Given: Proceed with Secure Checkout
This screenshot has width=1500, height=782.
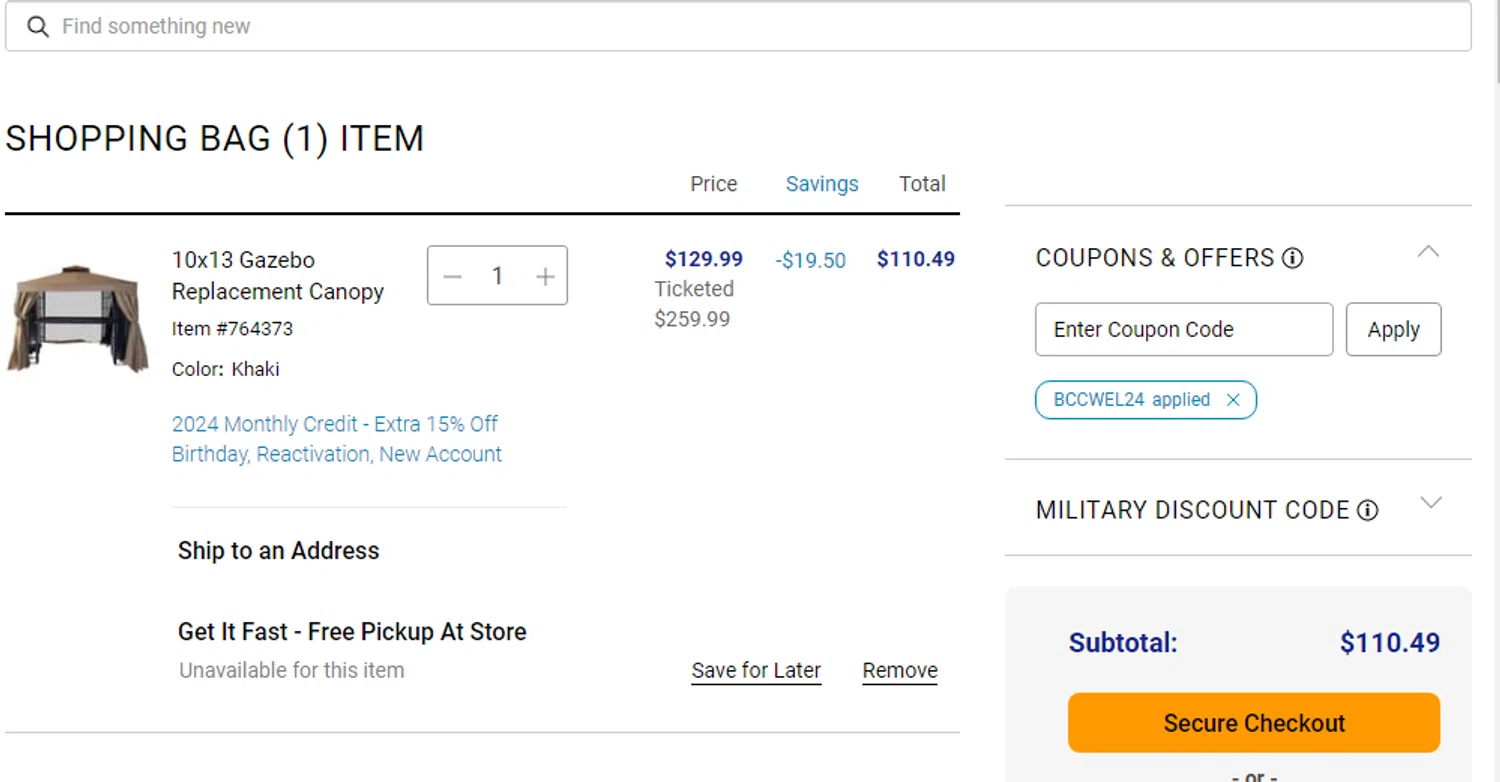Looking at the screenshot, I should (x=1254, y=723).
